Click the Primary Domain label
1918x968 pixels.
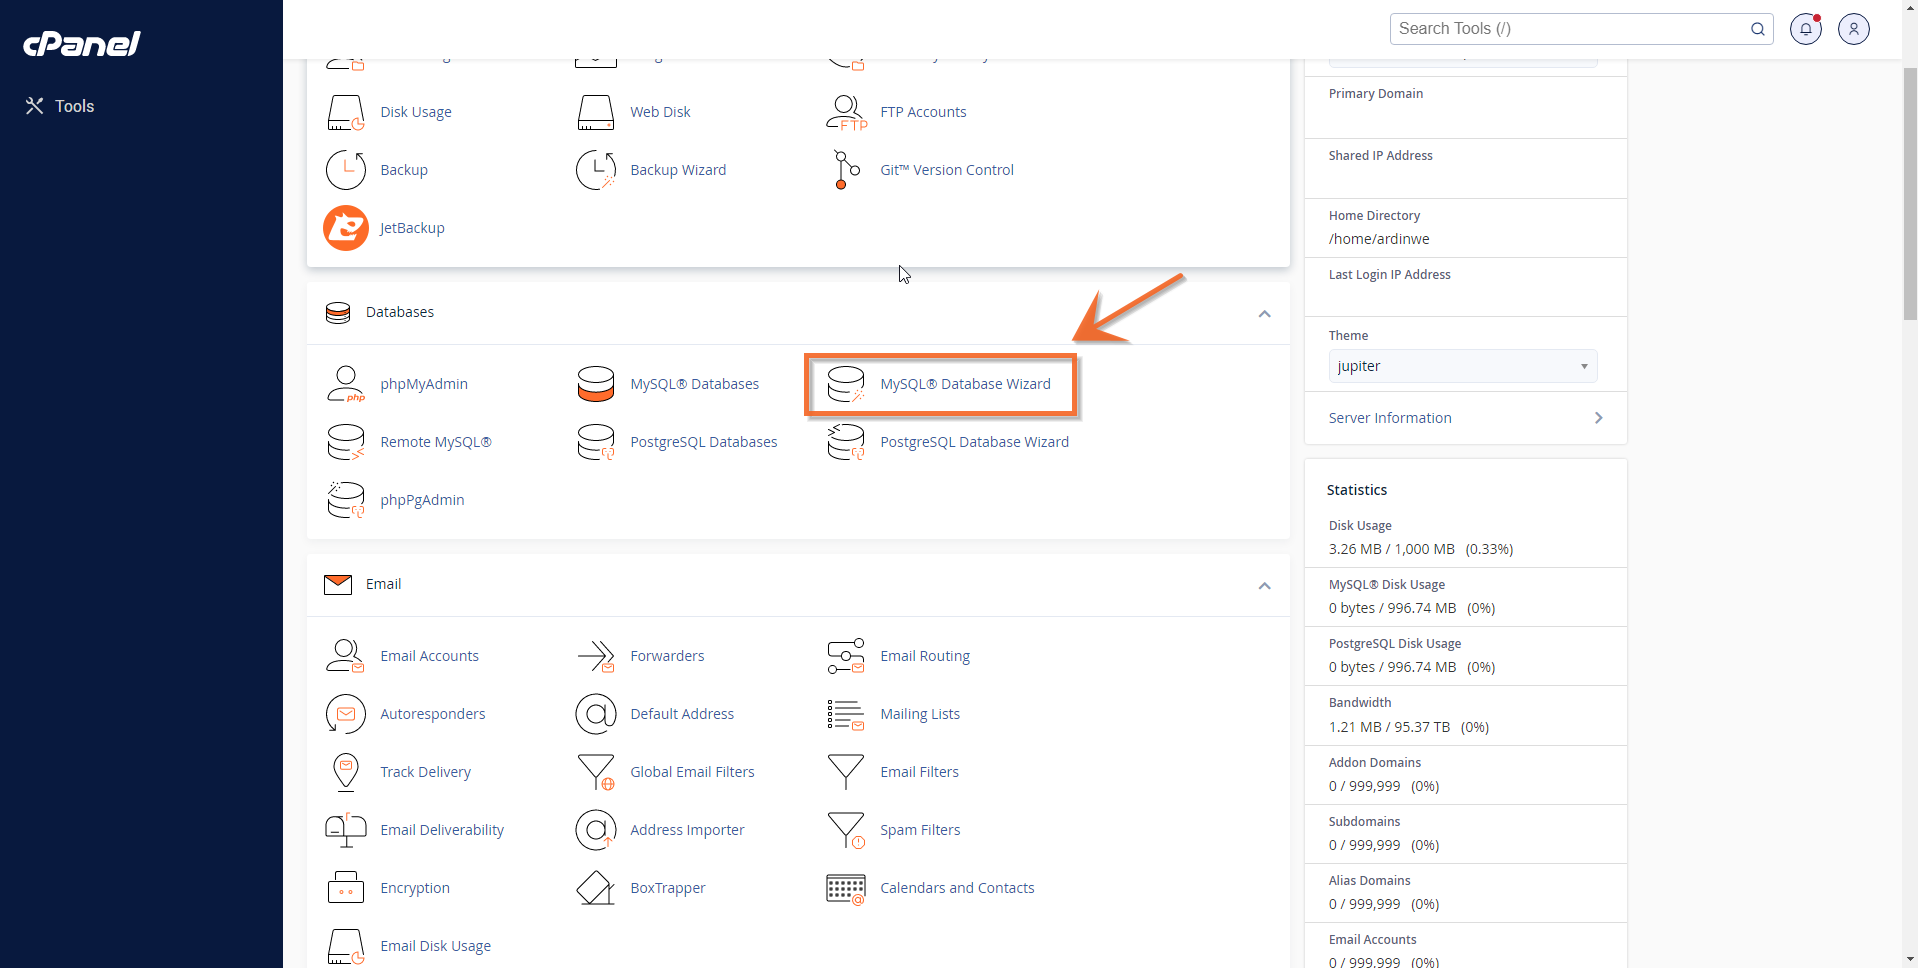click(x=1375, y=94)
